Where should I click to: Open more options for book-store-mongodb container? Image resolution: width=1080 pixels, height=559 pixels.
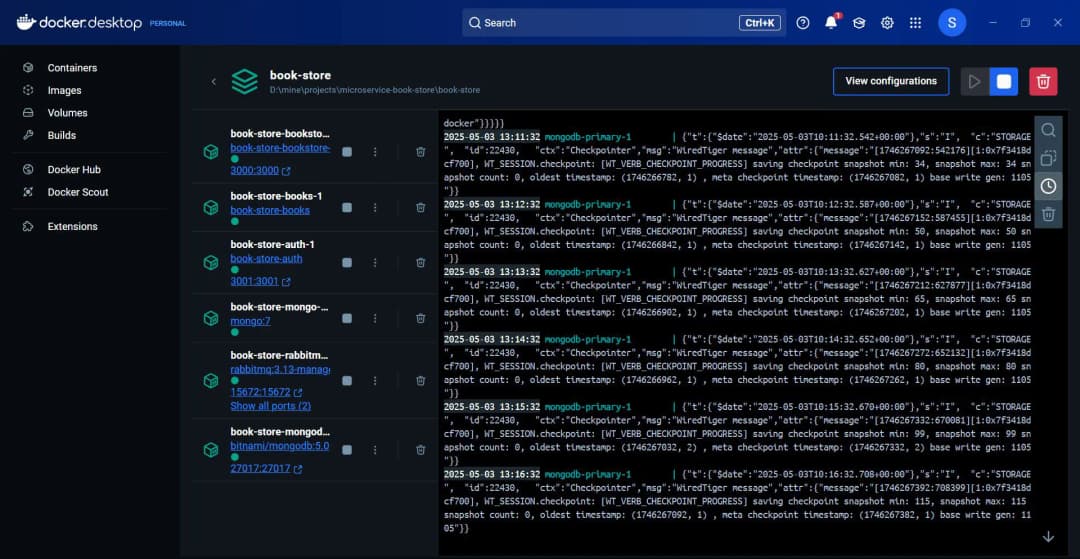point(375,450)
